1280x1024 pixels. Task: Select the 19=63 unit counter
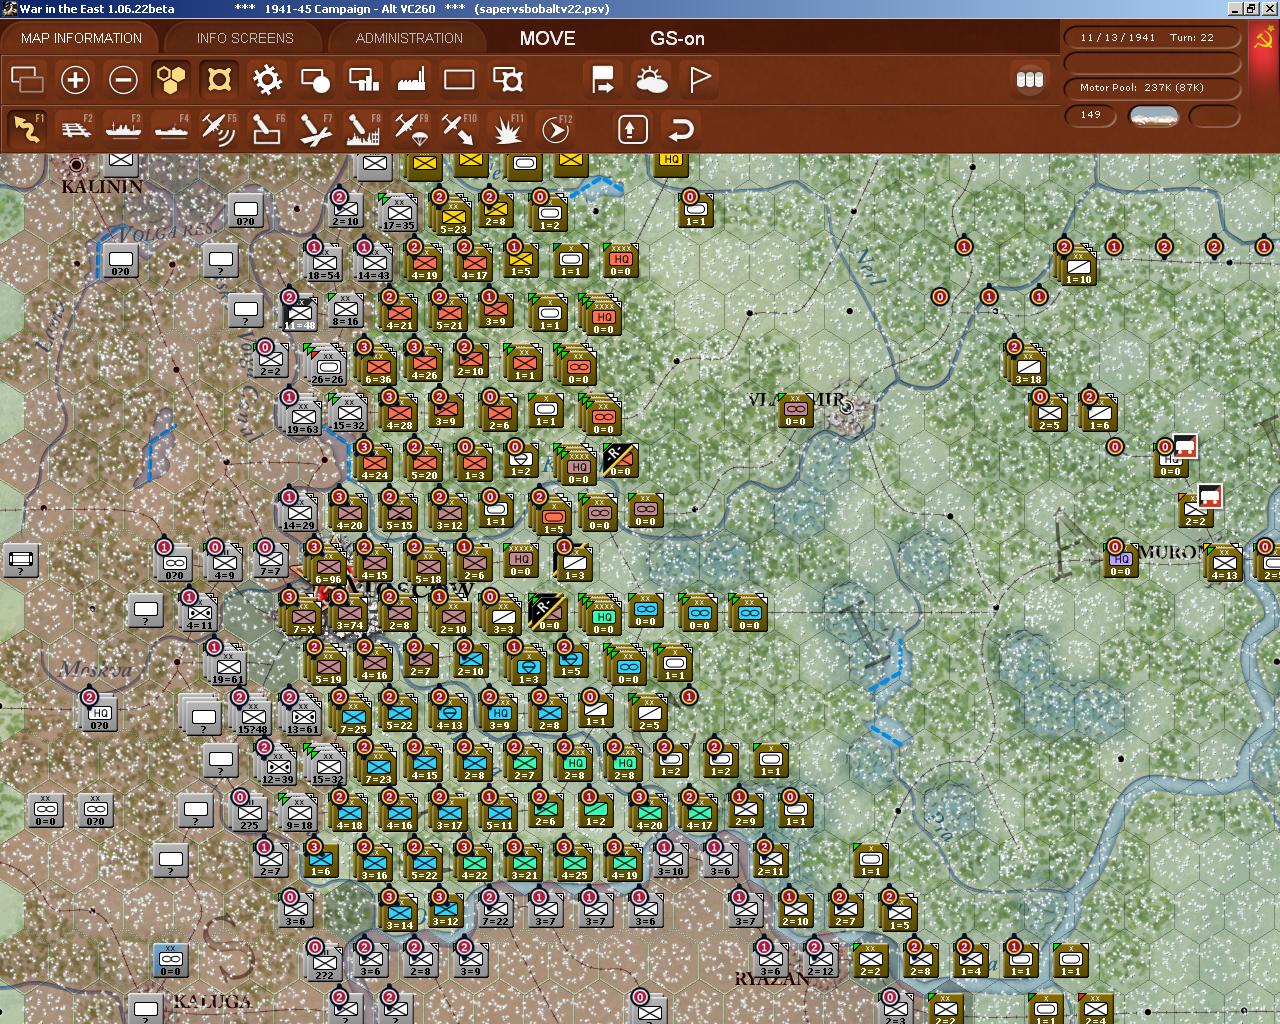302,417
